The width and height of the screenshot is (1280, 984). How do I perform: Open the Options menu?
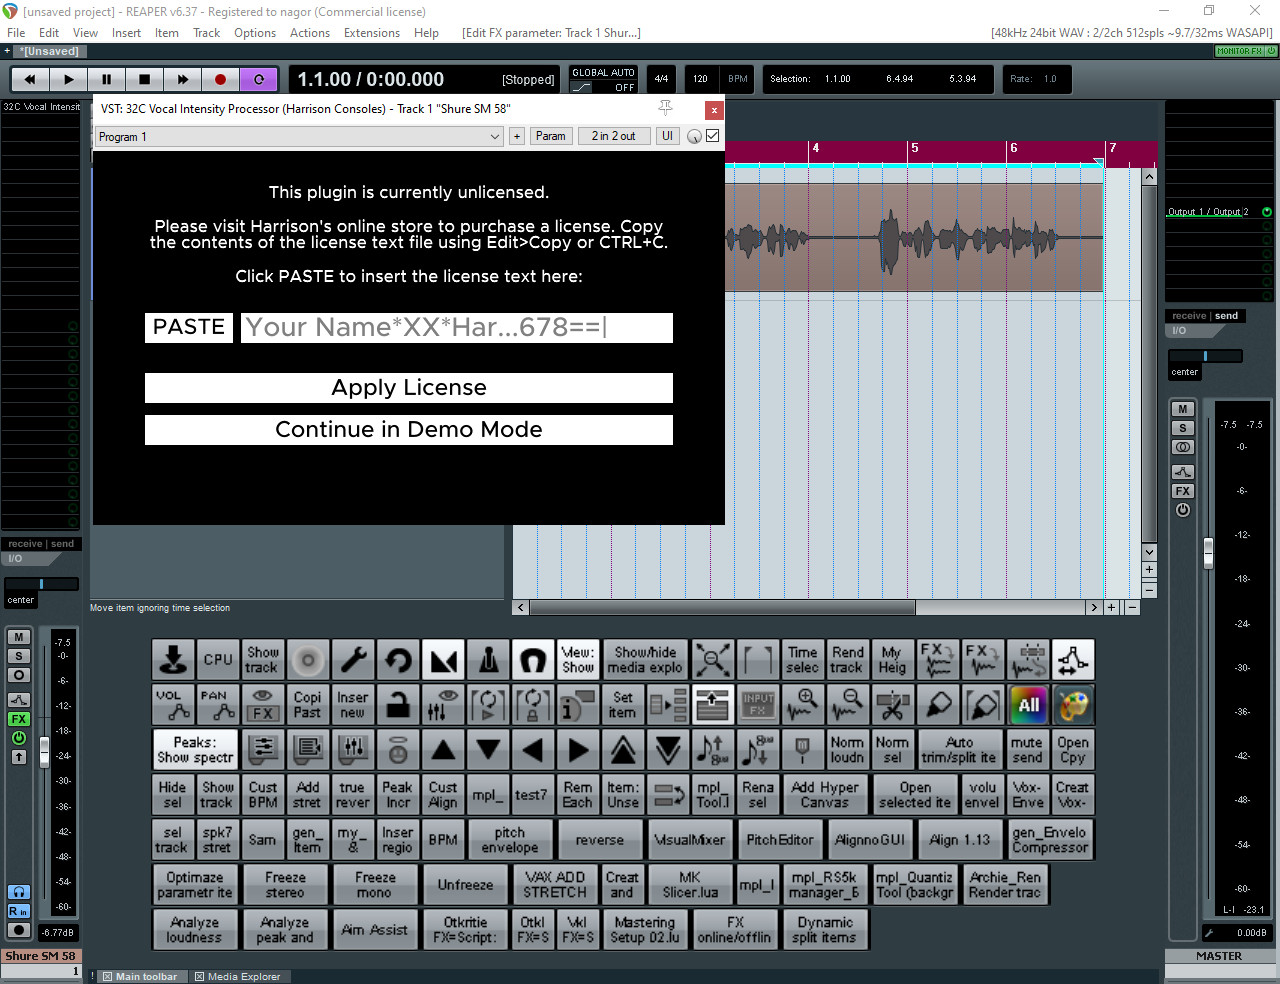255,33
